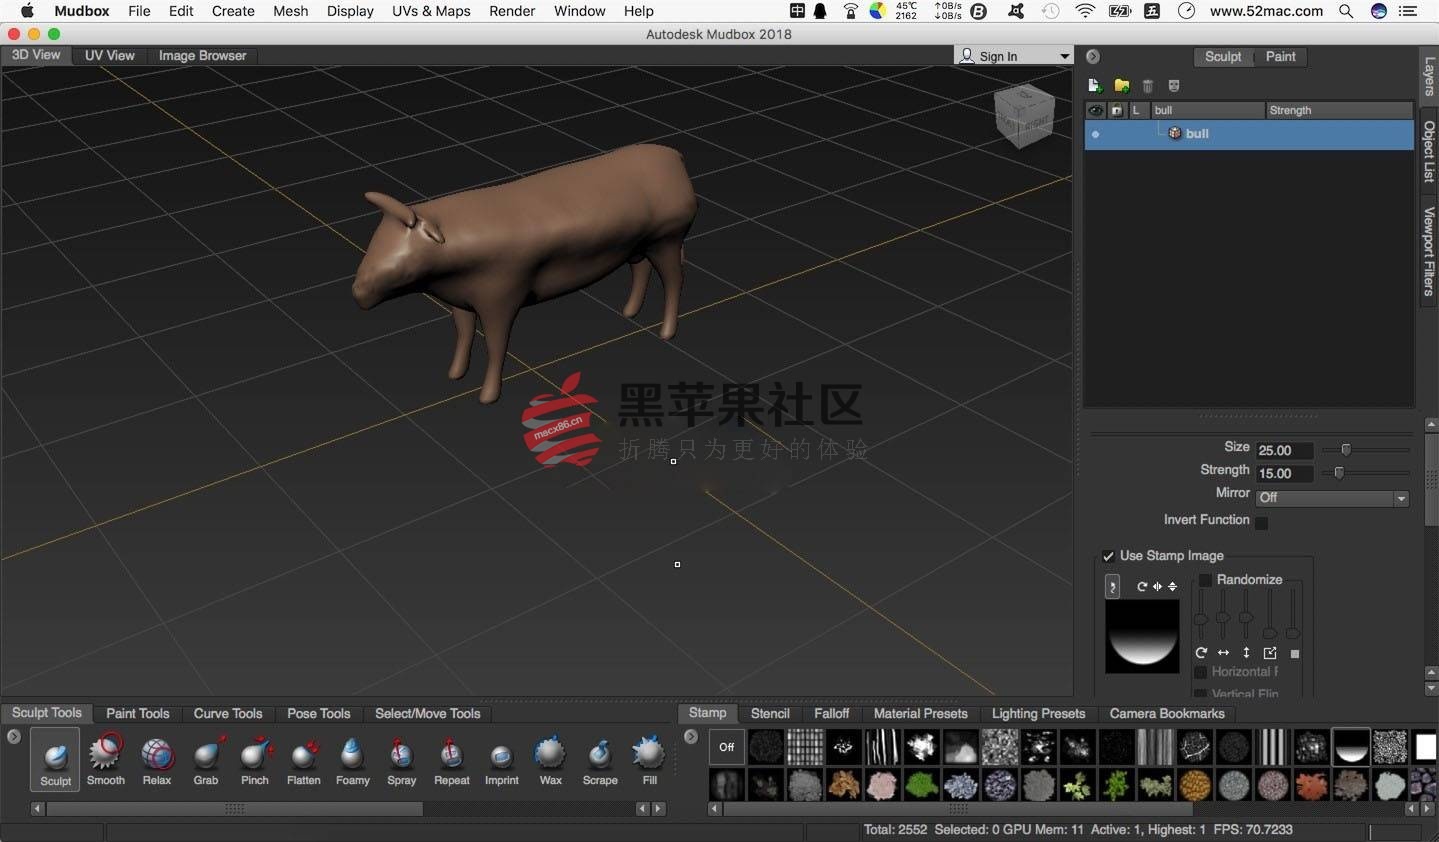The image size is (1439, 842).
Task: Open the Wi-Fi status menu
Action: click(x=1085, y=11)
